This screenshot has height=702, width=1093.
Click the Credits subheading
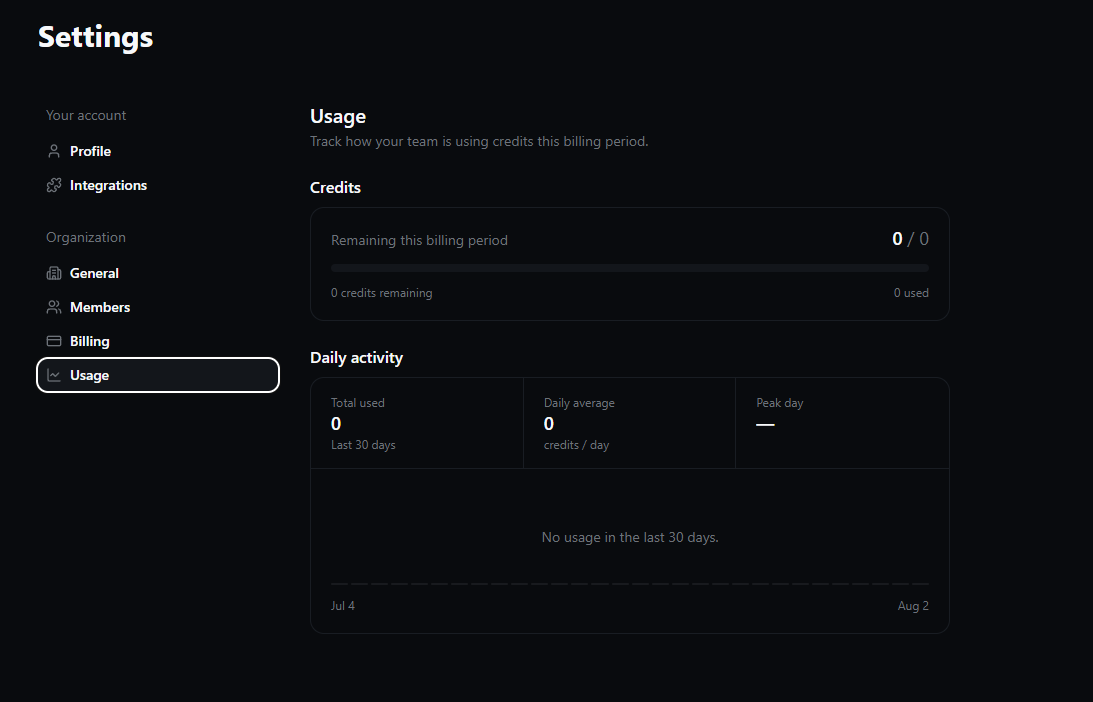click(x=335, y=188)
